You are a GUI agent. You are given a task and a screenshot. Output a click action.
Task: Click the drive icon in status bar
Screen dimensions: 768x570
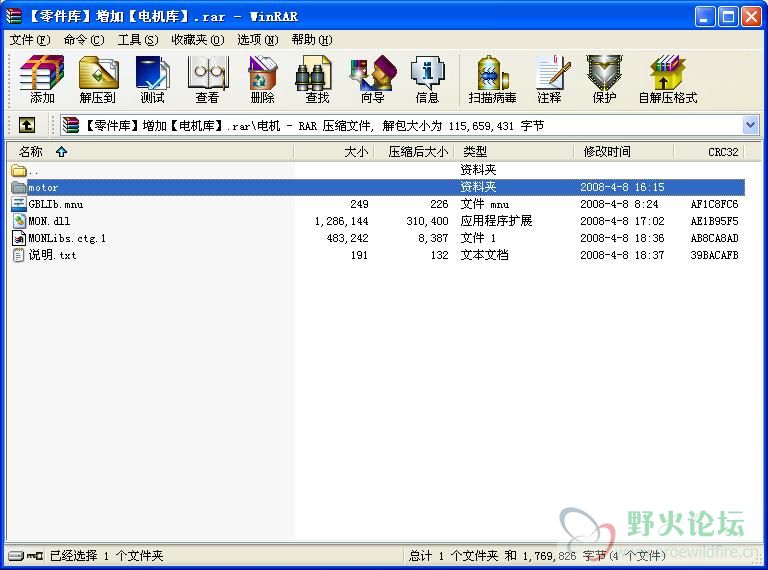tap(16, 556)
